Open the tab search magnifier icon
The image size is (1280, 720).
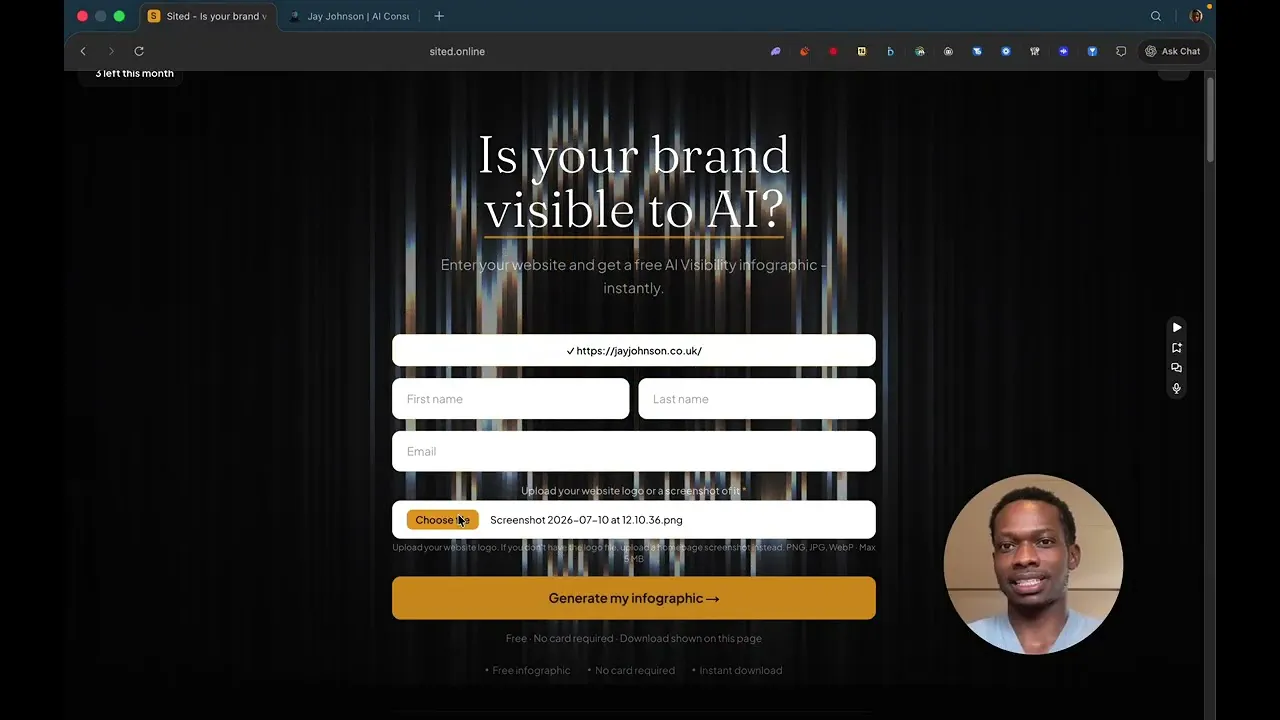(1156, 16)
